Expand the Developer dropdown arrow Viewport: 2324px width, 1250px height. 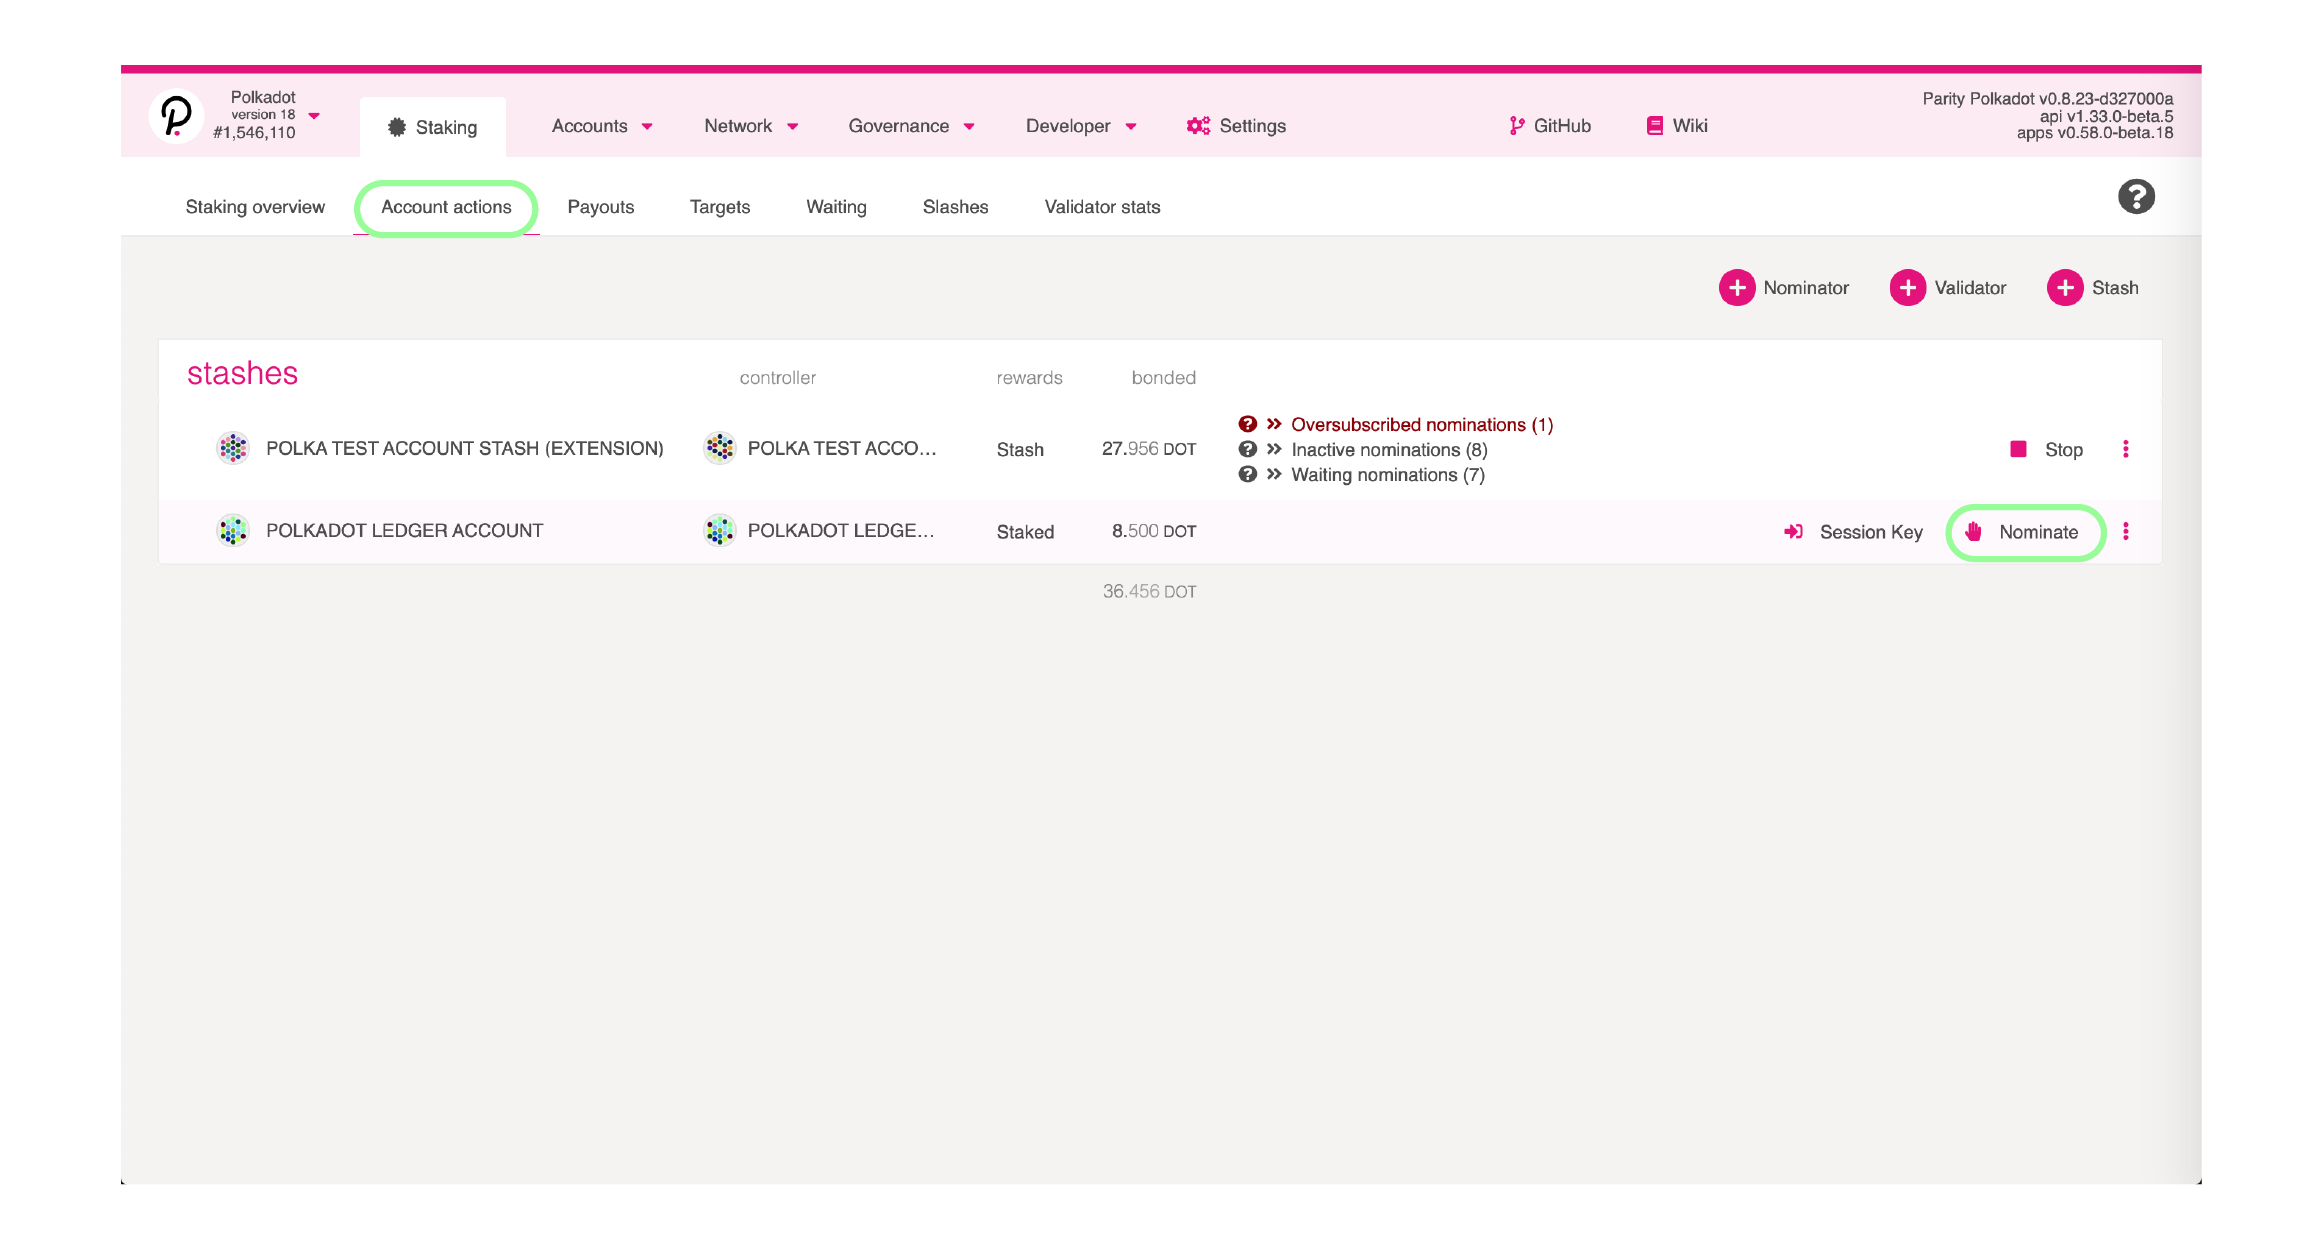click(x=1131, y=127)
